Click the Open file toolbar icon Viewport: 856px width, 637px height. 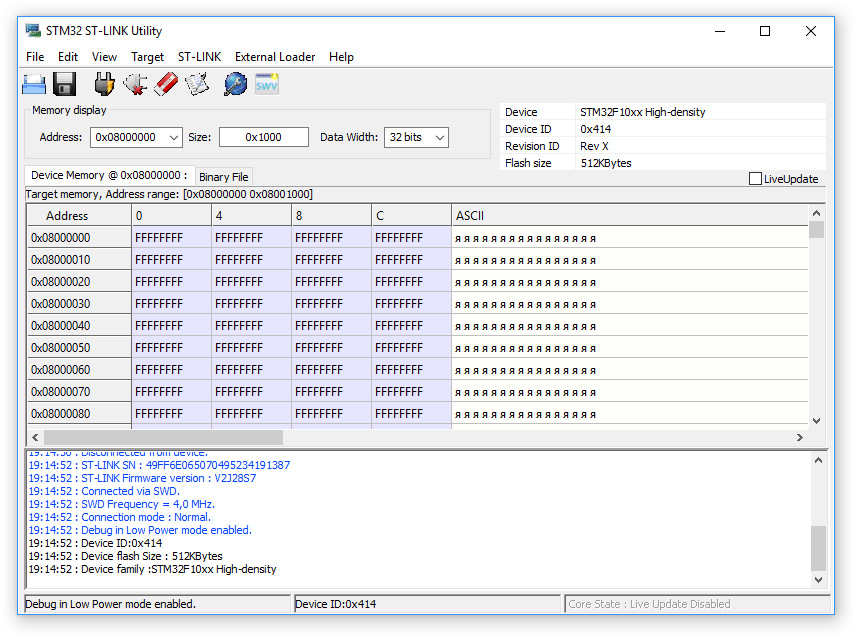[35, 84]
